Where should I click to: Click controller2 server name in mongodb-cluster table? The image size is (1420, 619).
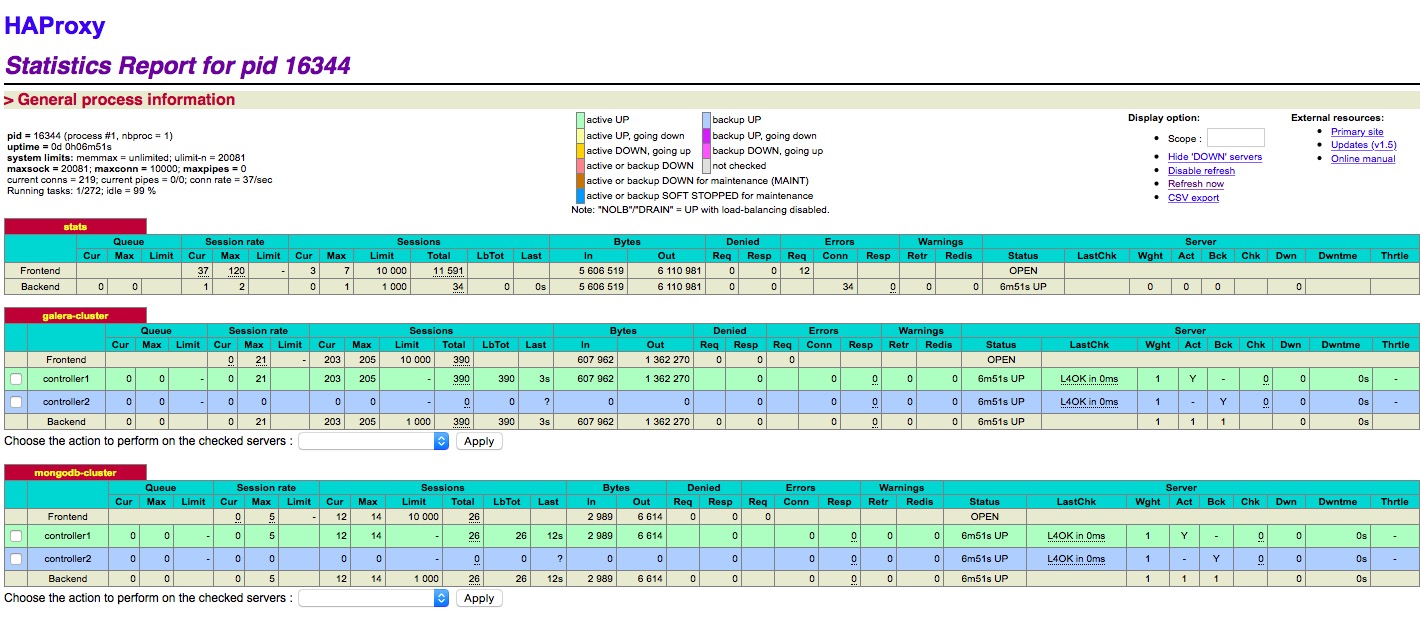(x=66, y=558)
